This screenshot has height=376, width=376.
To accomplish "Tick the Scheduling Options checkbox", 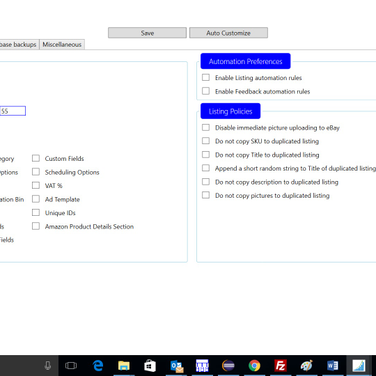I will [36, 172].
